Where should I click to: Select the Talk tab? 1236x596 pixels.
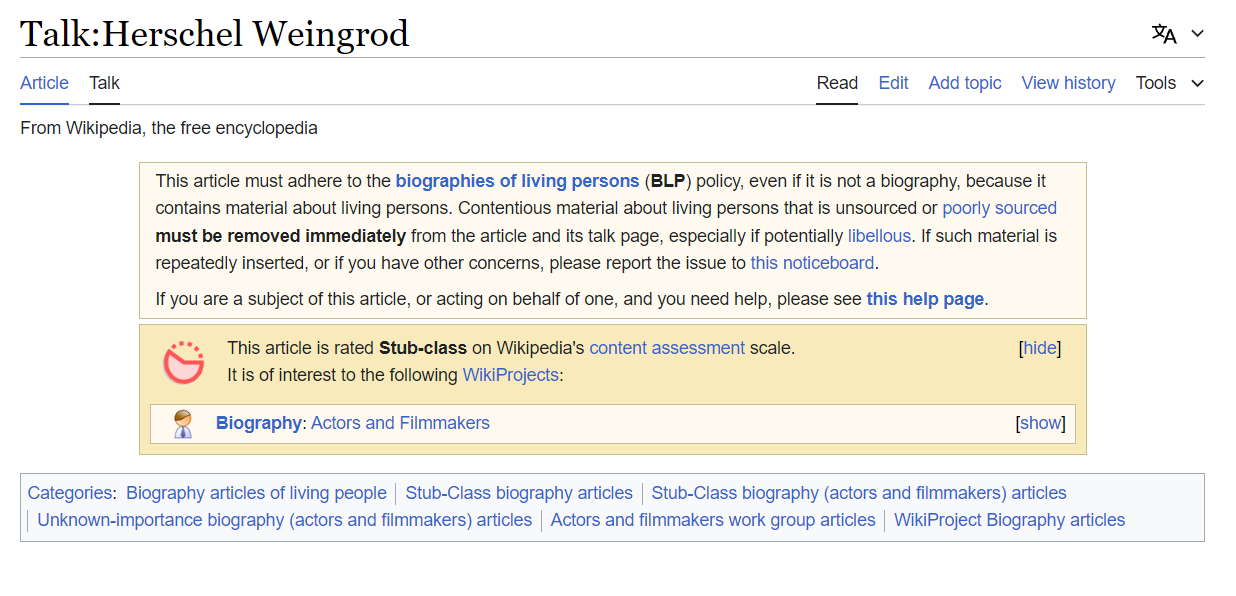pos(104,83)
